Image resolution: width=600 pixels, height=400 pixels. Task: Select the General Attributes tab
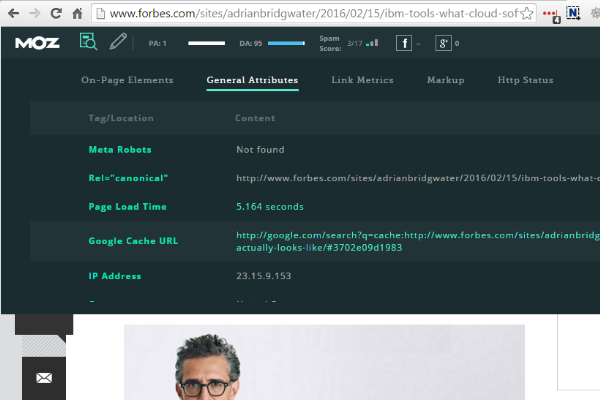click(x=252, y=80)
